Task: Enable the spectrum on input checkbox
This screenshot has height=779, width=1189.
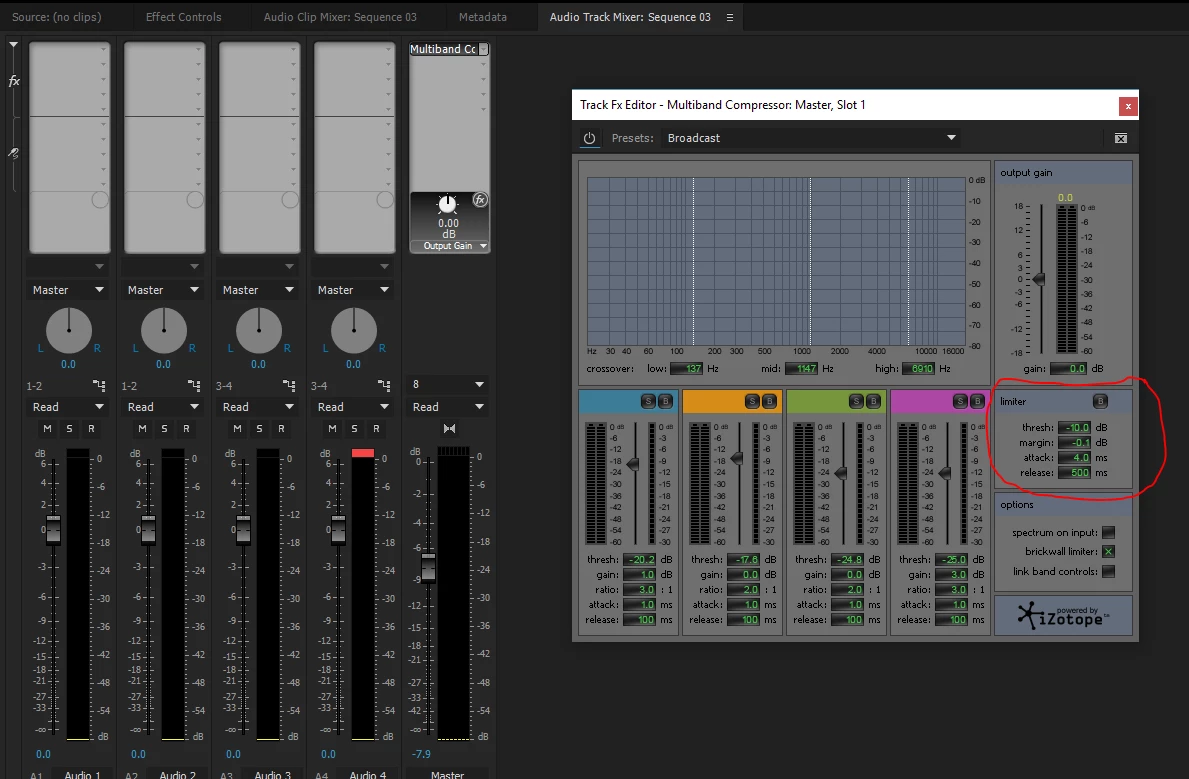Action: click(x=1109, y=532)
